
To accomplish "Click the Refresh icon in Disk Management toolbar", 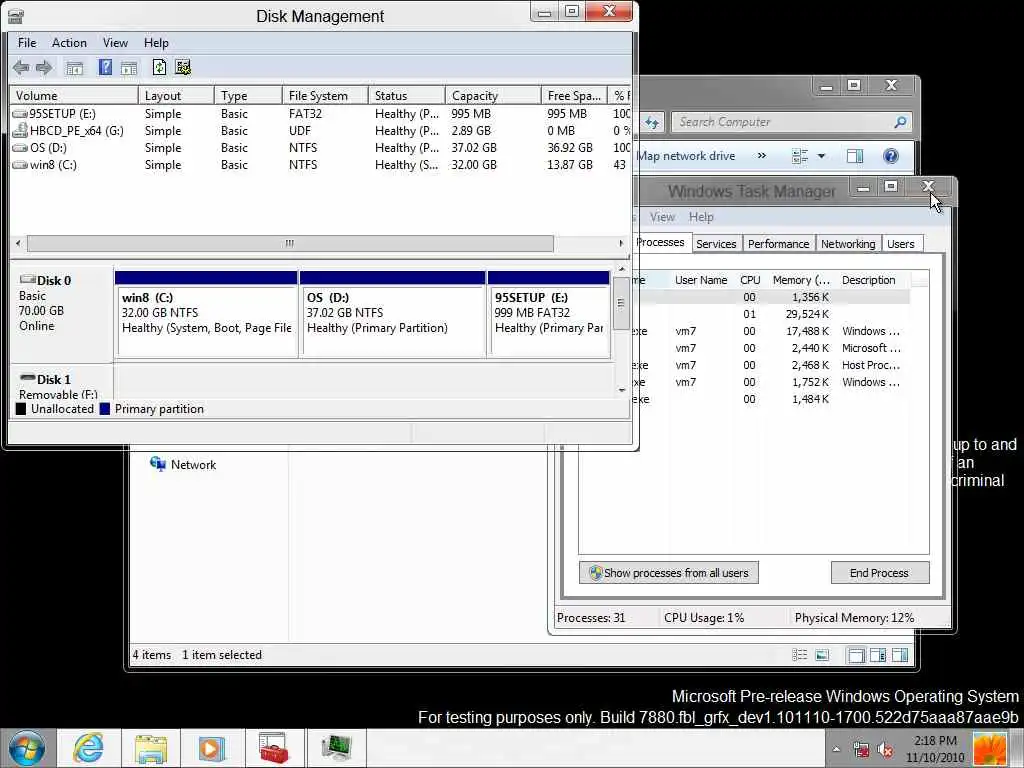I will click(x=159, y=67).
